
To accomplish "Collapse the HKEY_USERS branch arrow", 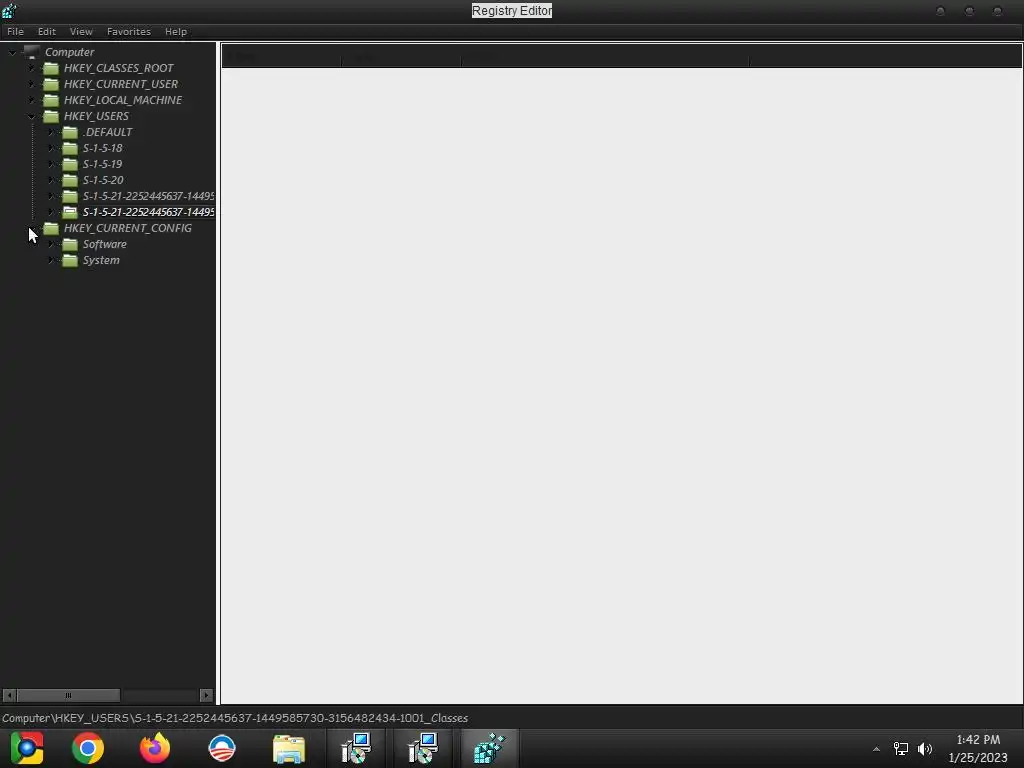I will pyautogui.click(x=31, y=116).
